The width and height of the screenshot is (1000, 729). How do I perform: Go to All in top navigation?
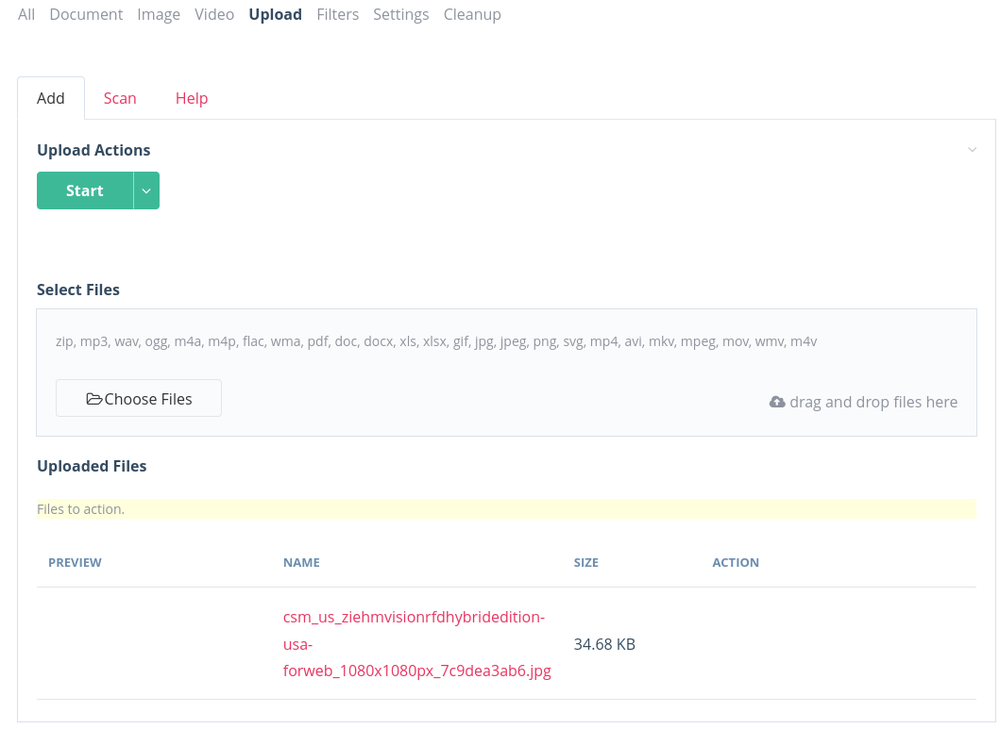coord(26,14)
